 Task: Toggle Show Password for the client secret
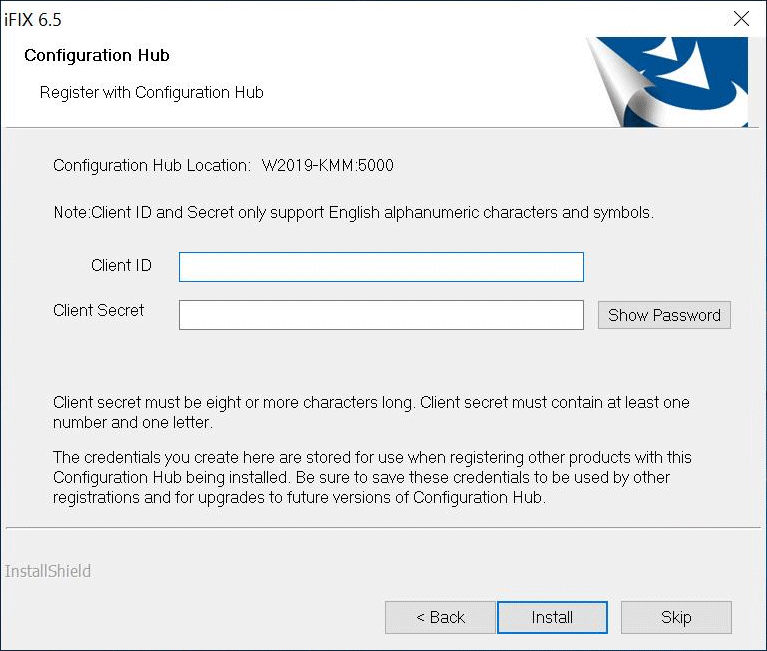point(664,315)
